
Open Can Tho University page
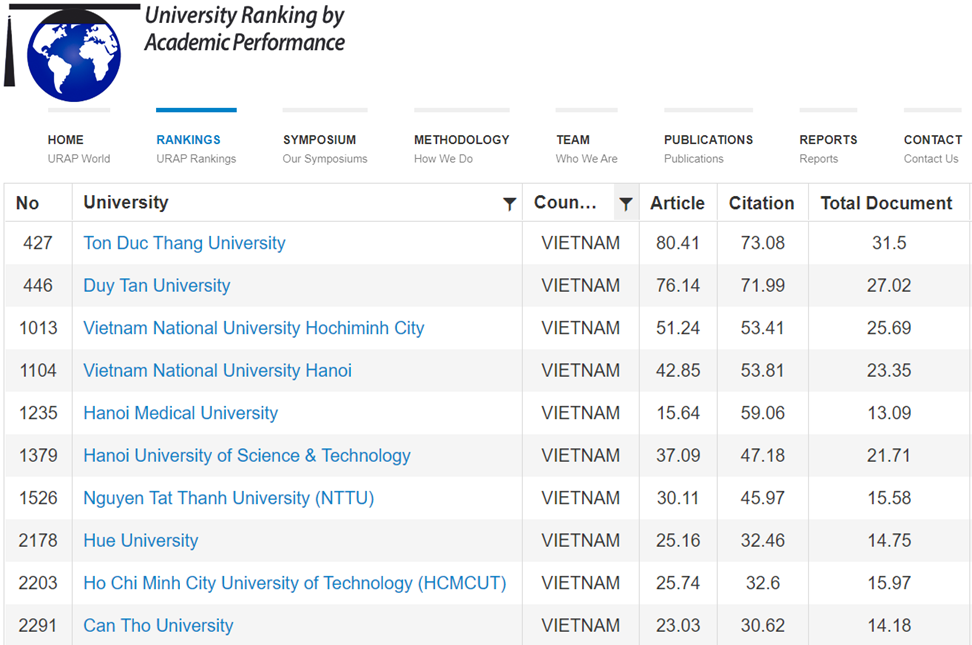click(x=158, y=626)
